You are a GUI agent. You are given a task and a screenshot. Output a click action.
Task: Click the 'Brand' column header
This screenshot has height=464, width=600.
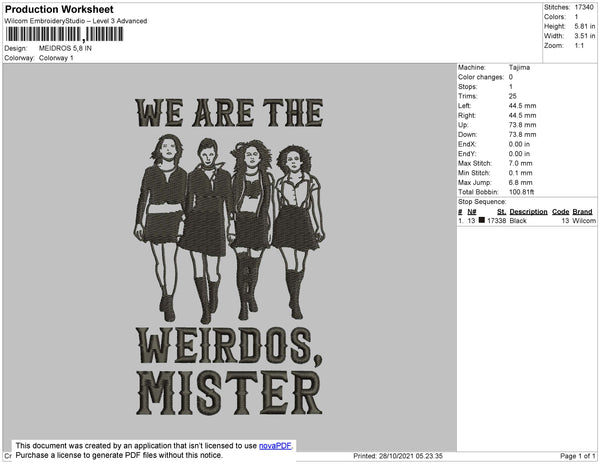pyautogui.click(x=582, y=212)
